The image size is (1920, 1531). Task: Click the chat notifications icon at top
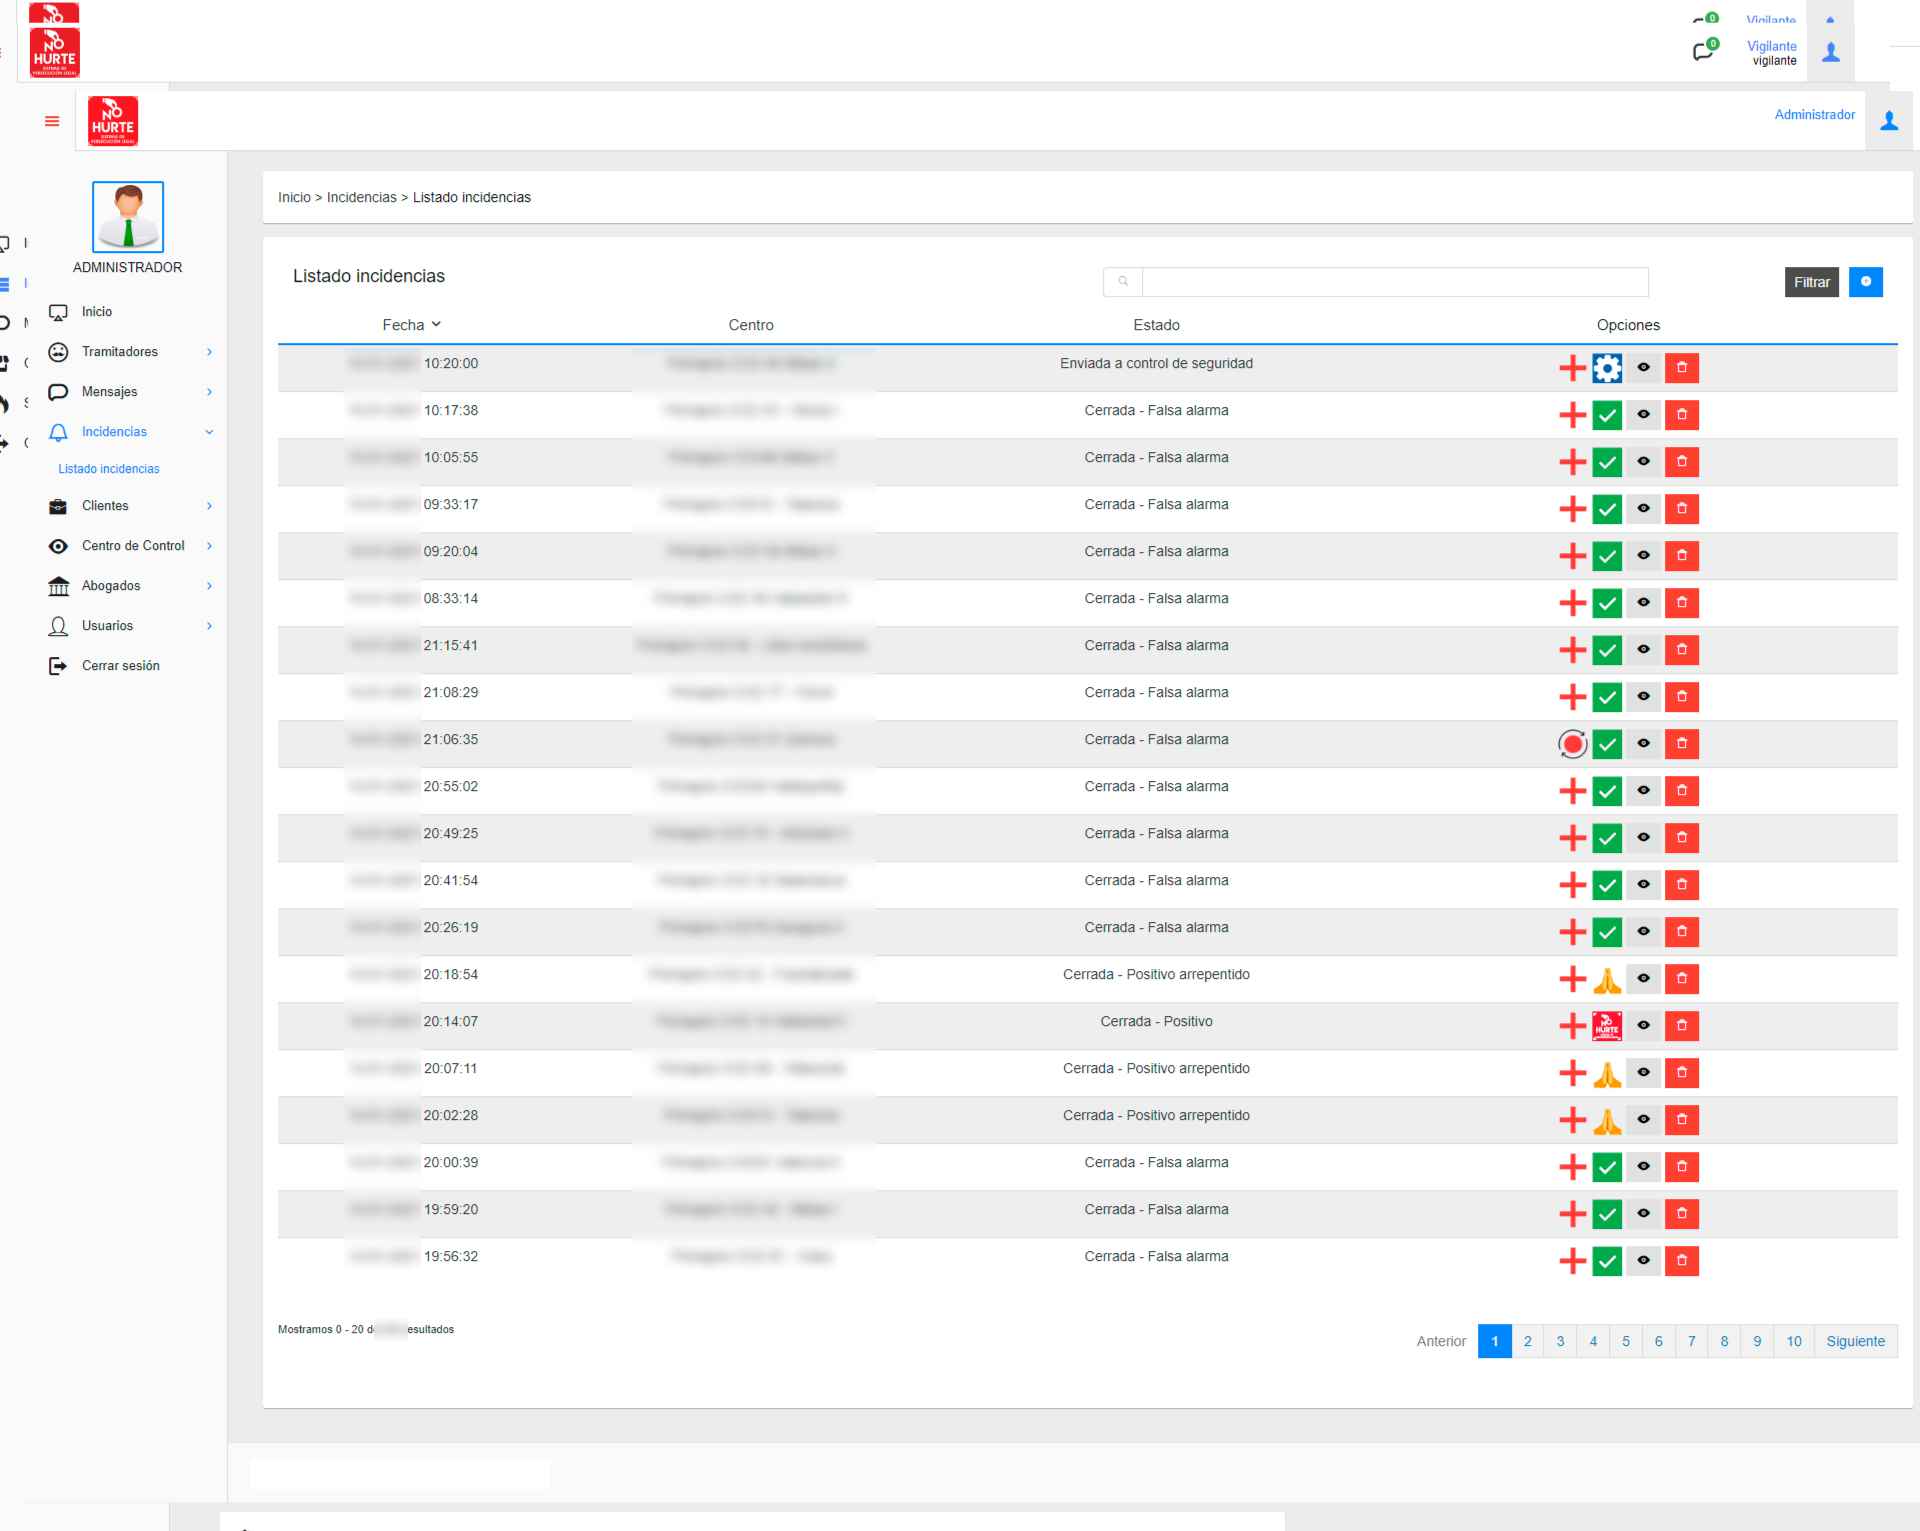(1704, 51)
